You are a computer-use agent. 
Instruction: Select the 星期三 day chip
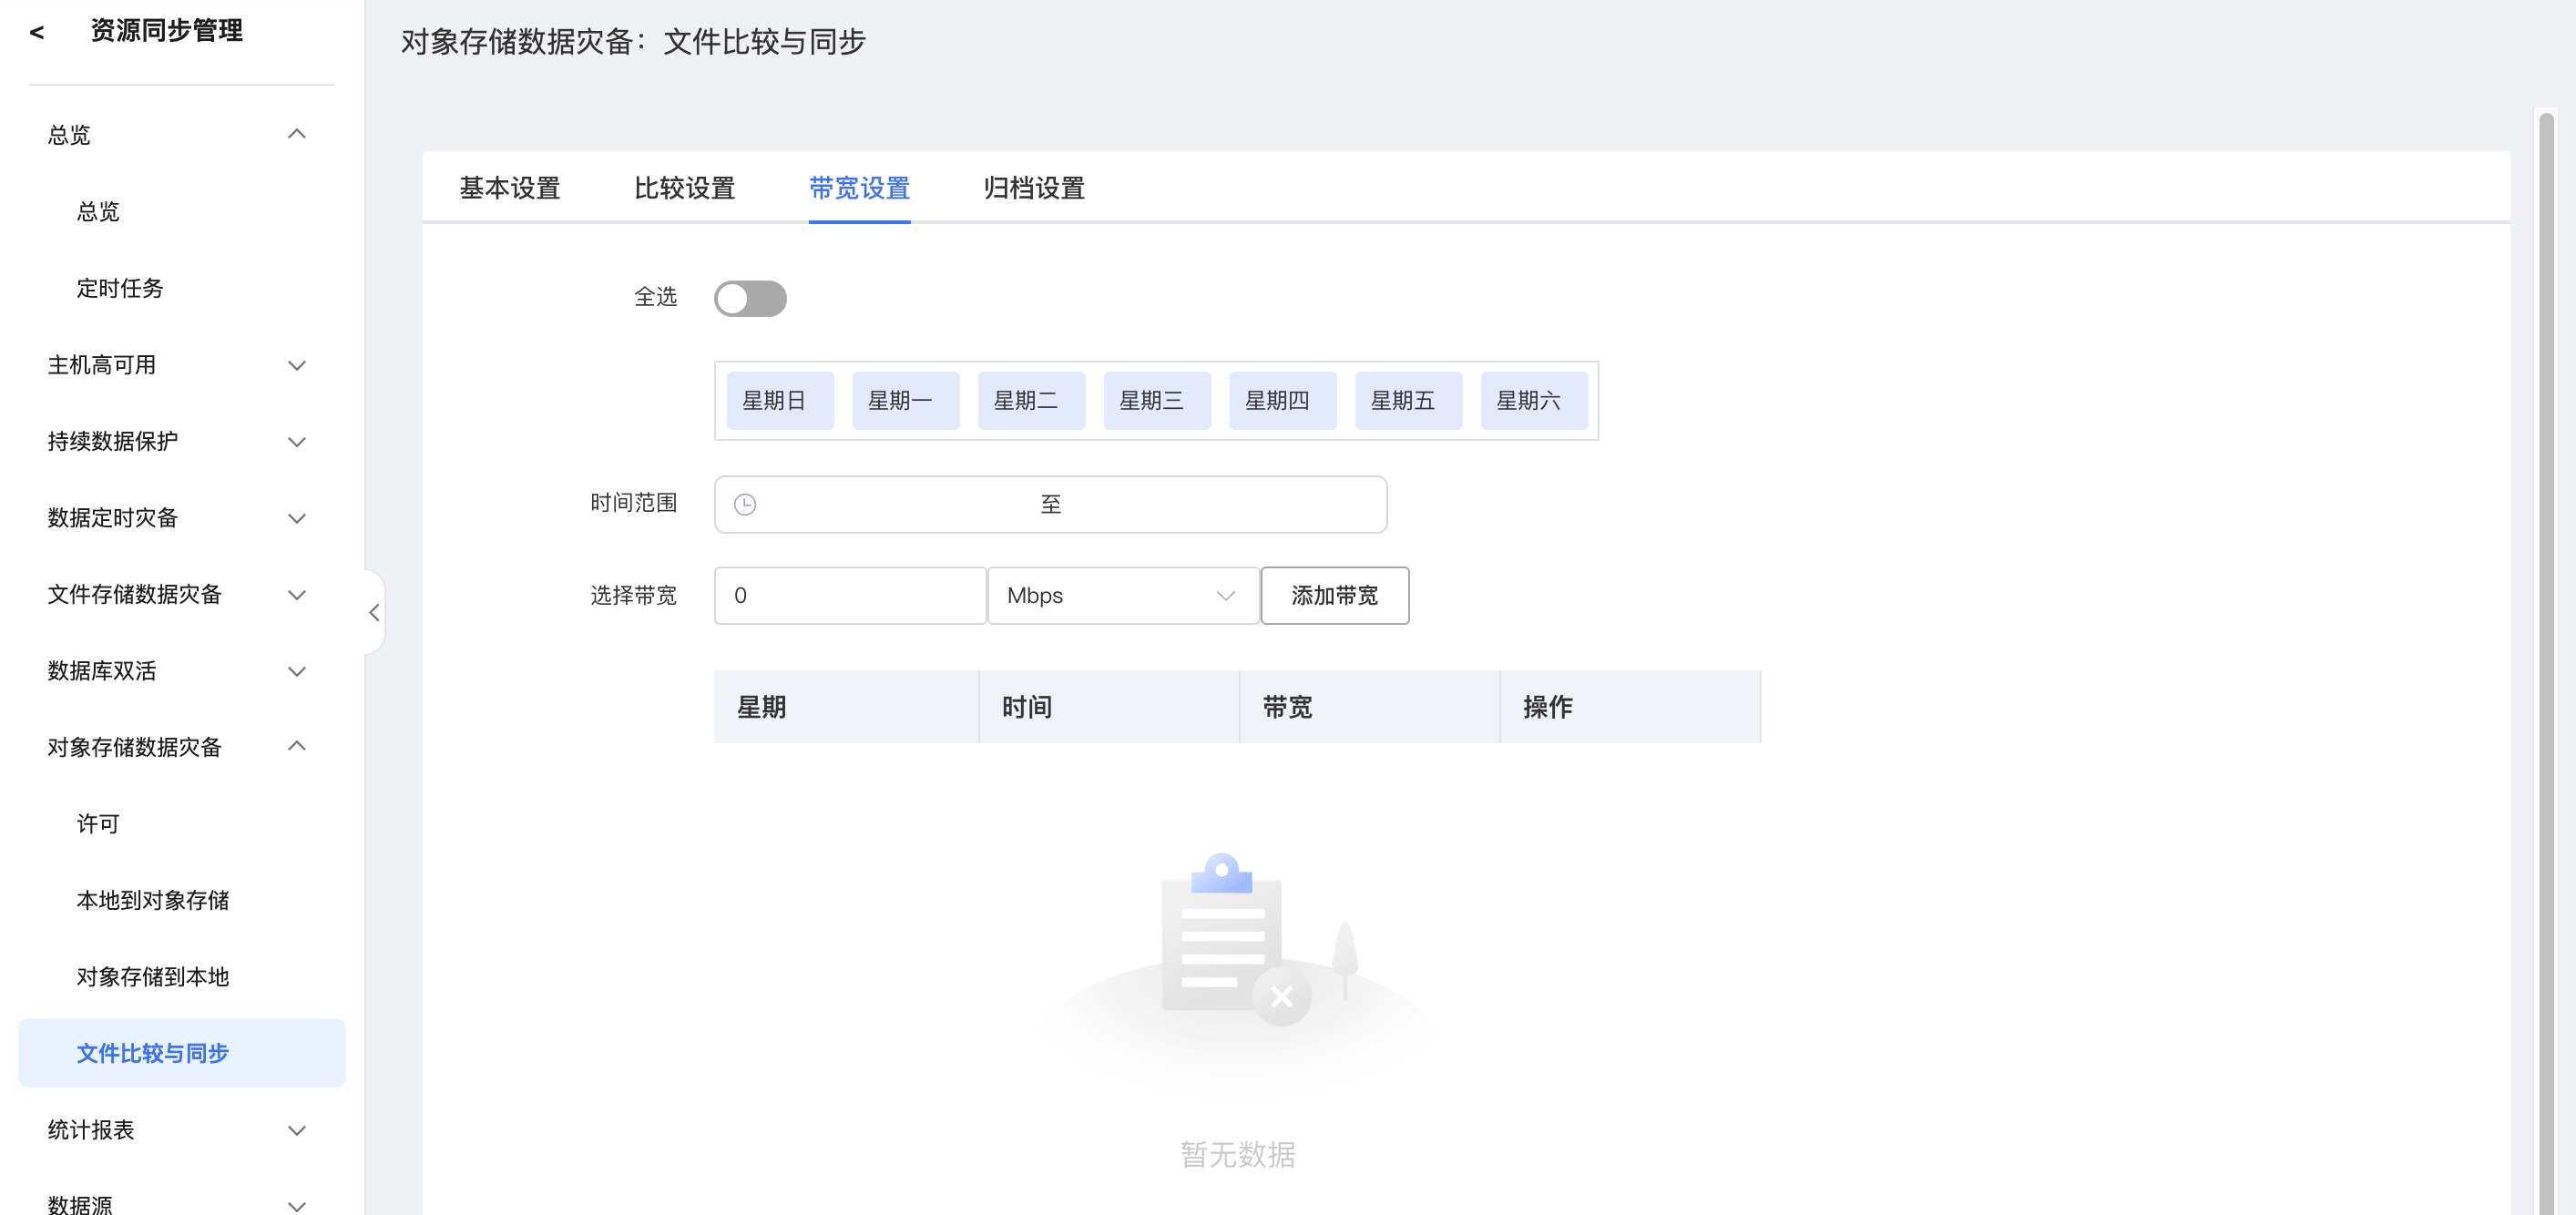(x=1156, y=401)
